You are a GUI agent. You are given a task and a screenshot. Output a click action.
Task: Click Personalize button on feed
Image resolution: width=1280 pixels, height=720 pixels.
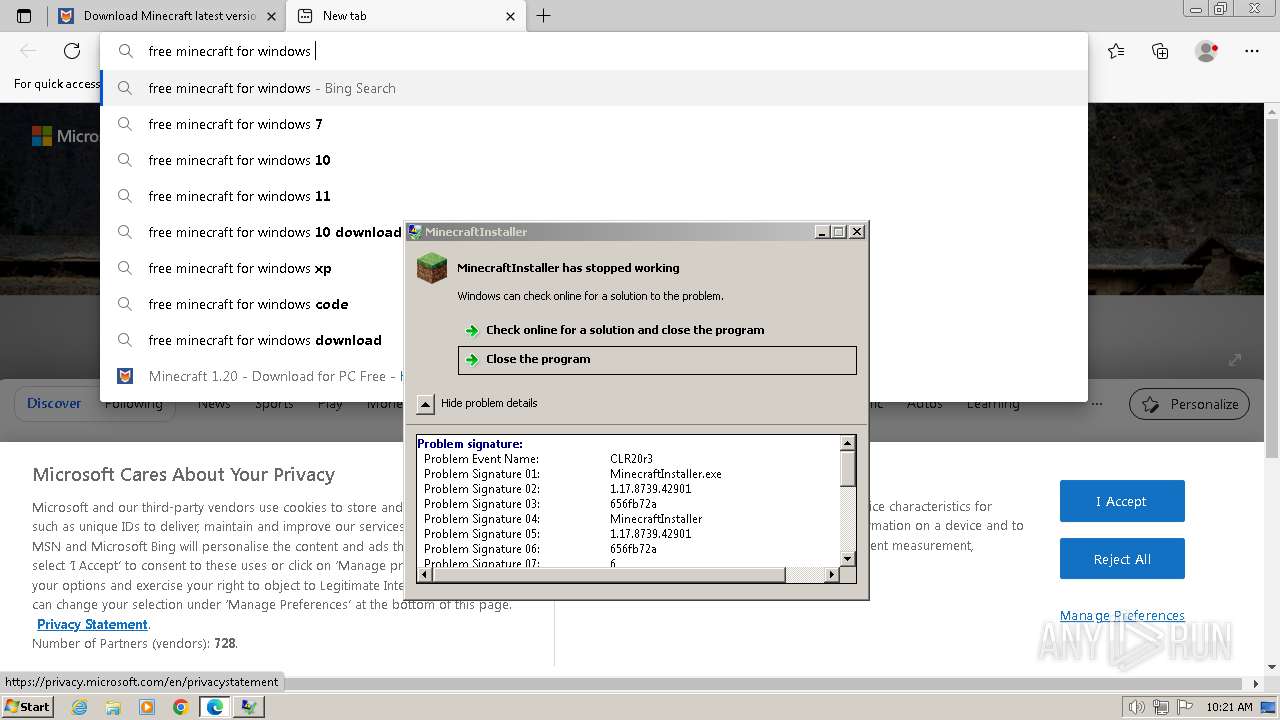coord(1189,404)
